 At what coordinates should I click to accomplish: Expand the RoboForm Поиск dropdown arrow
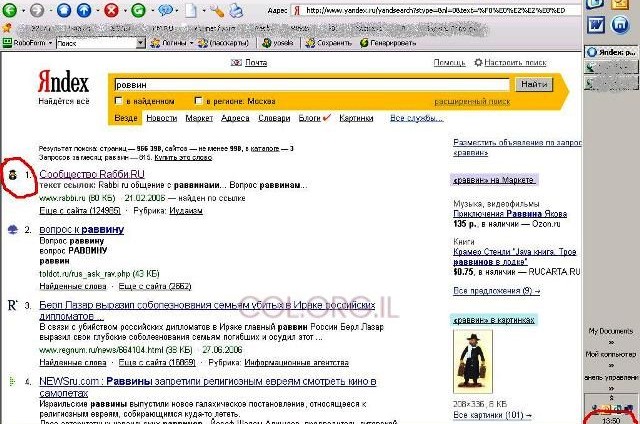[x=140, y=43]
